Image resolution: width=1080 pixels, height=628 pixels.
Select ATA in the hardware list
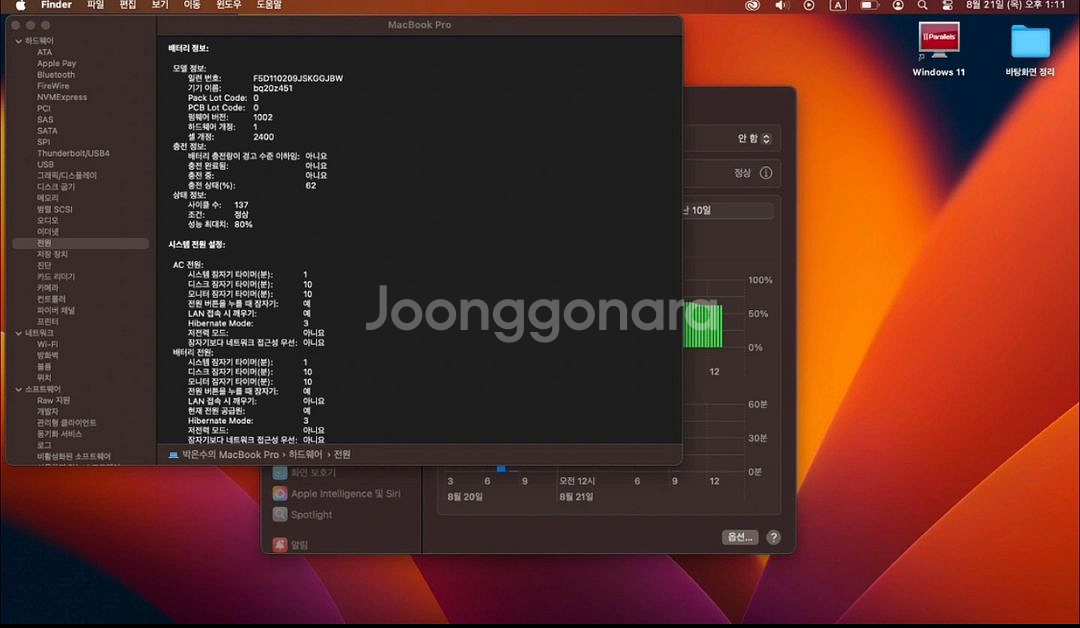pyautogui.click(x=45, y=52)
